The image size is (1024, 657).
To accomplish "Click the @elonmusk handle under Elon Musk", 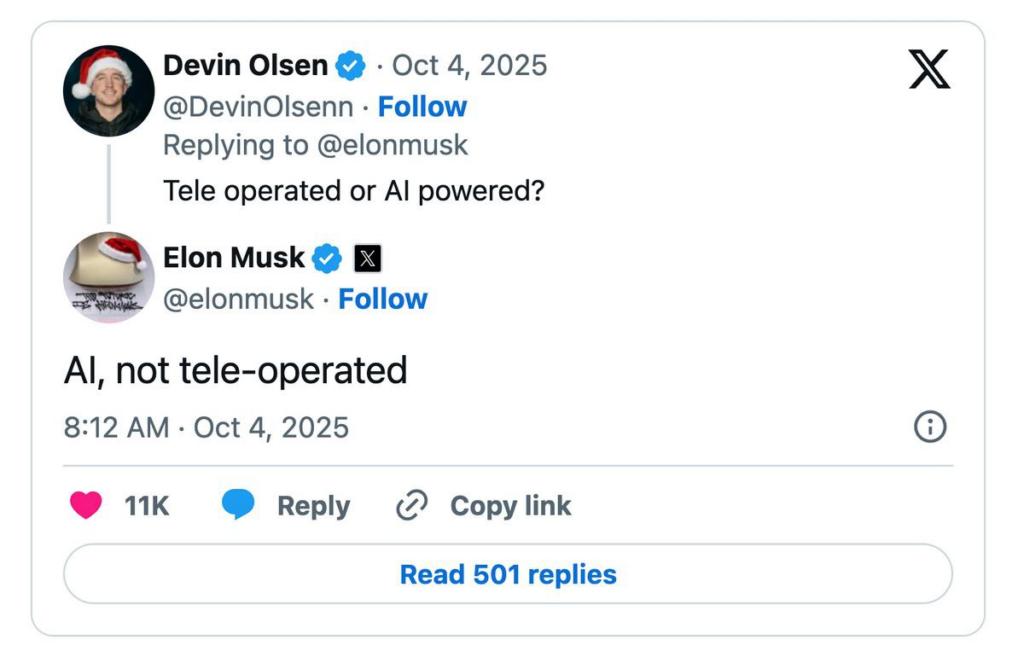I will coord(238,299).
